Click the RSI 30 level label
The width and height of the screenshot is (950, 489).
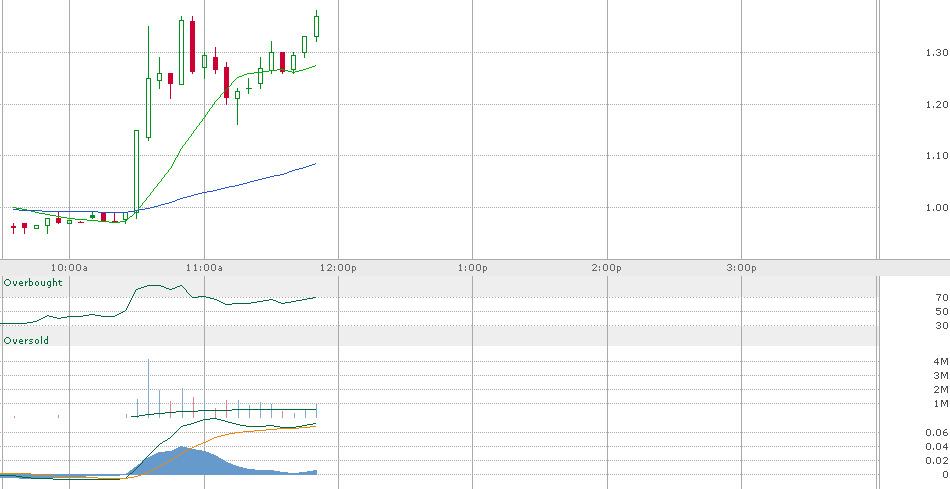pos(942,326)
